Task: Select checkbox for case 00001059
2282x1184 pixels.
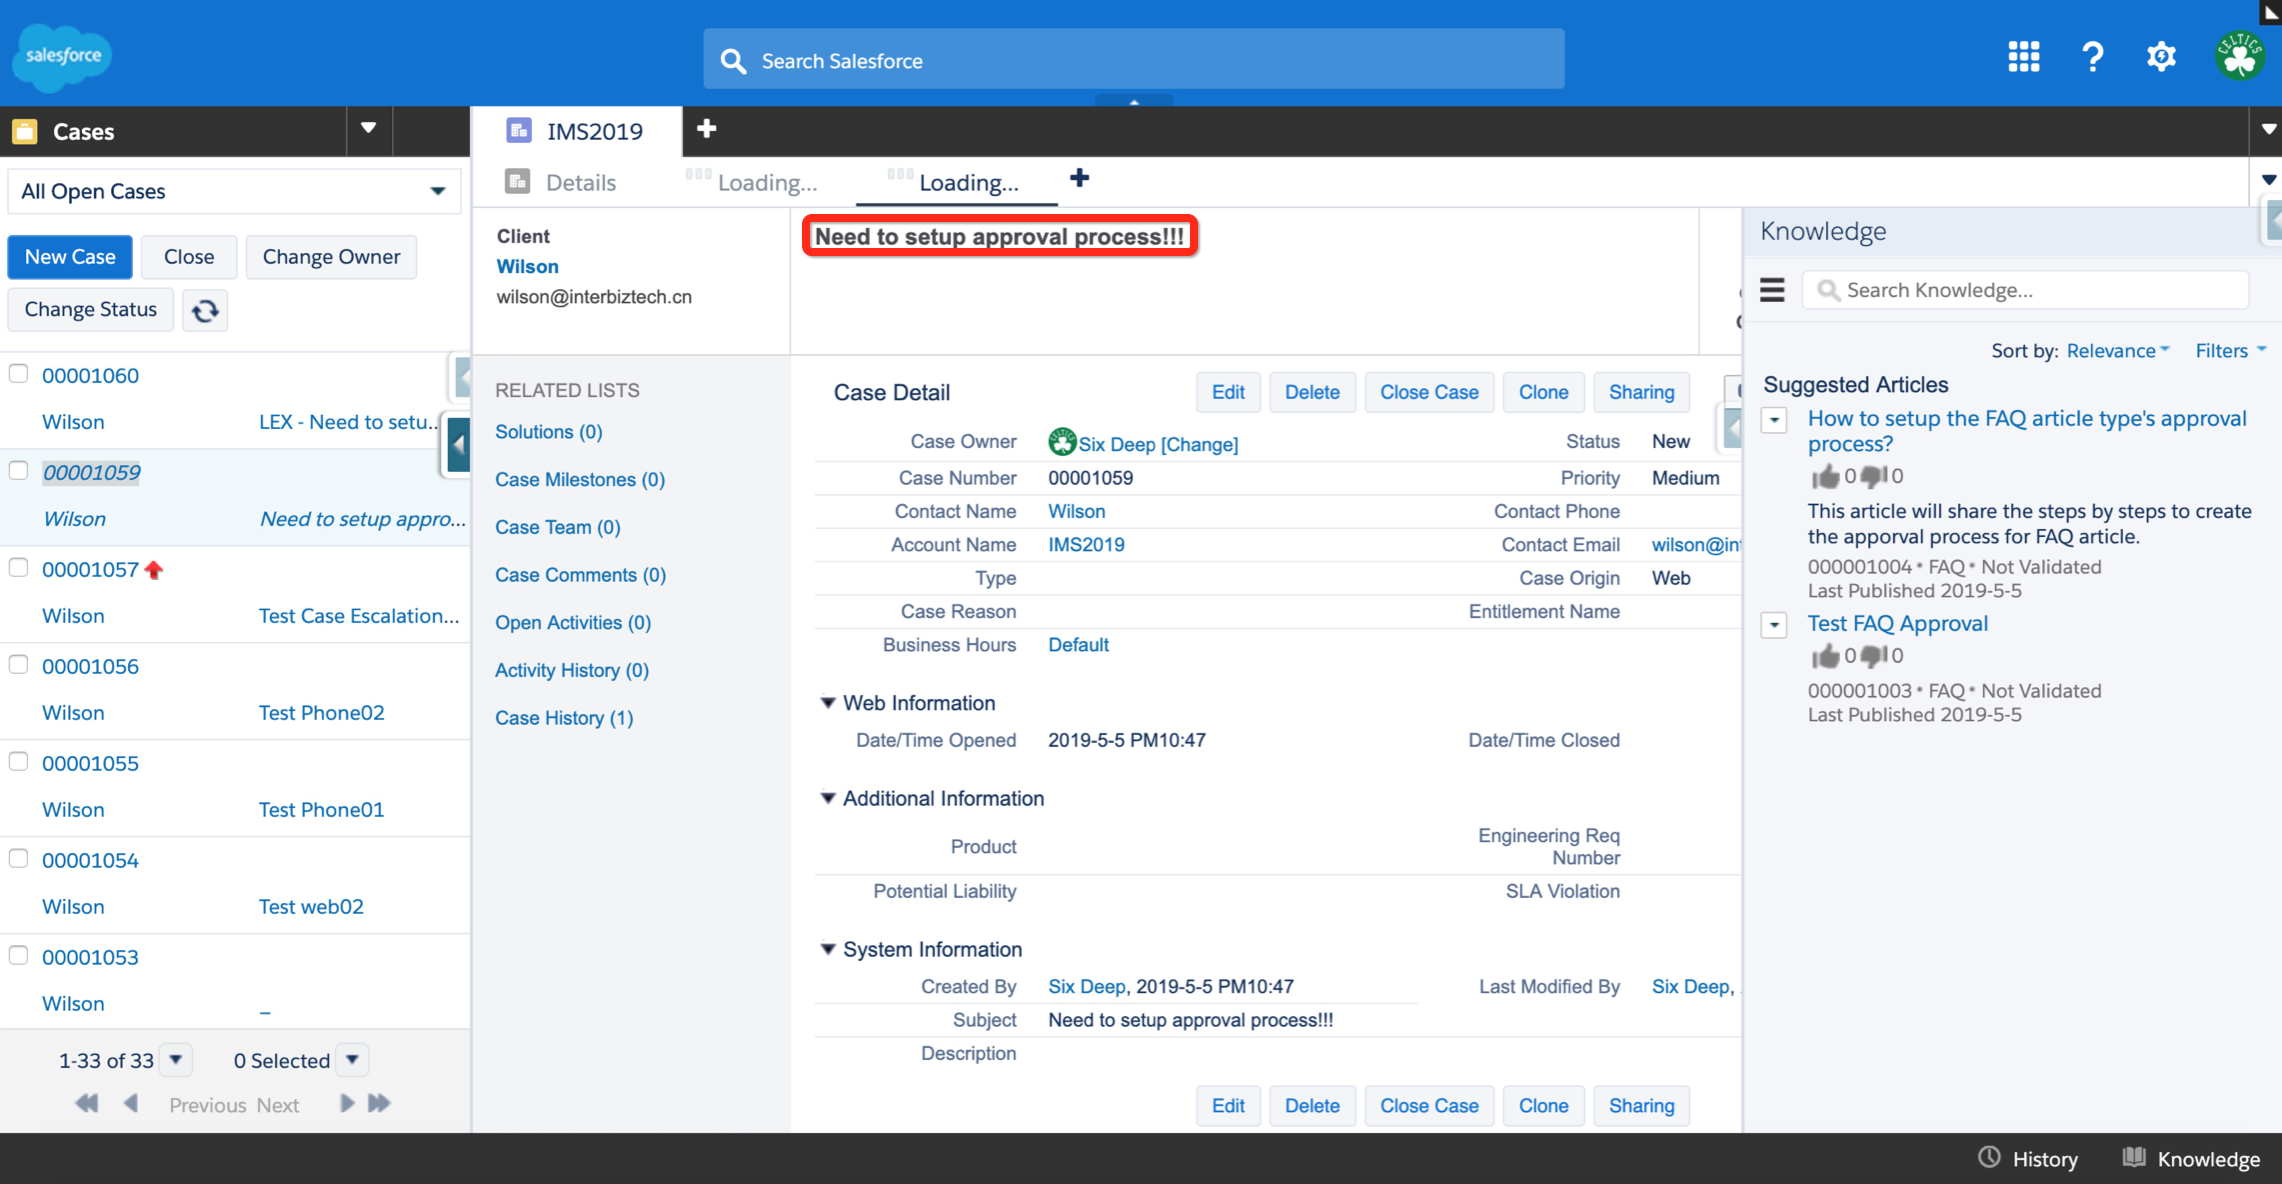Action: click(19, 471)
